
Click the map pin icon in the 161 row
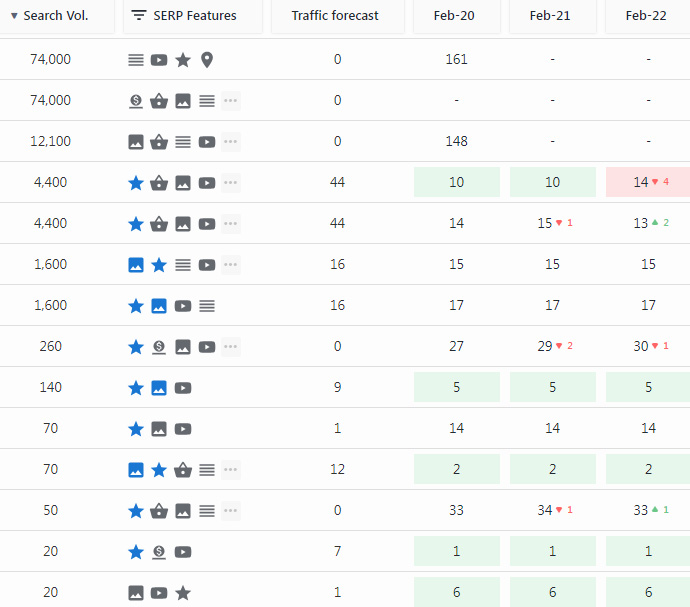[207, 60]
